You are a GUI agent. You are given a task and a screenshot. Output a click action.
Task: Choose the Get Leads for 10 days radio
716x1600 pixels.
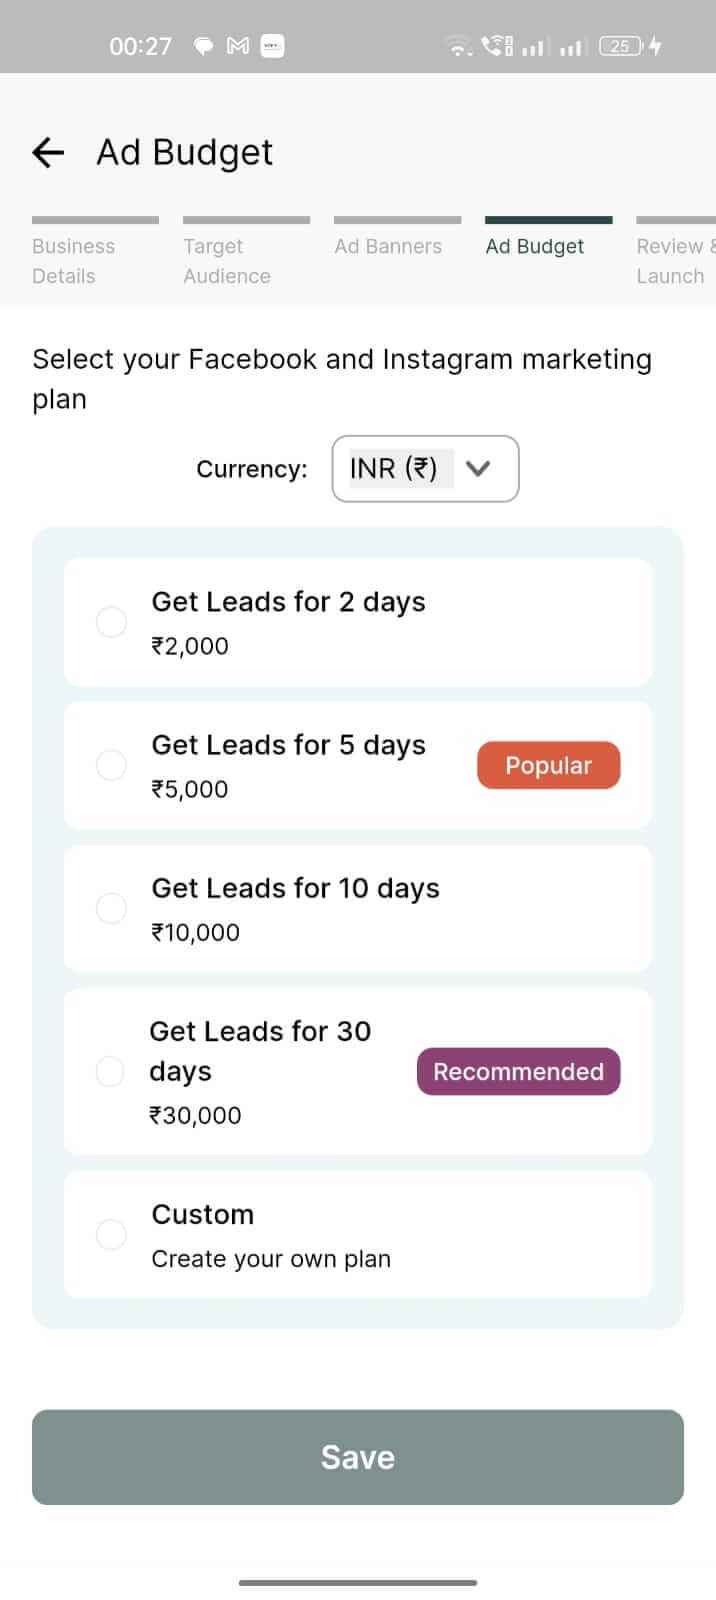111,908
